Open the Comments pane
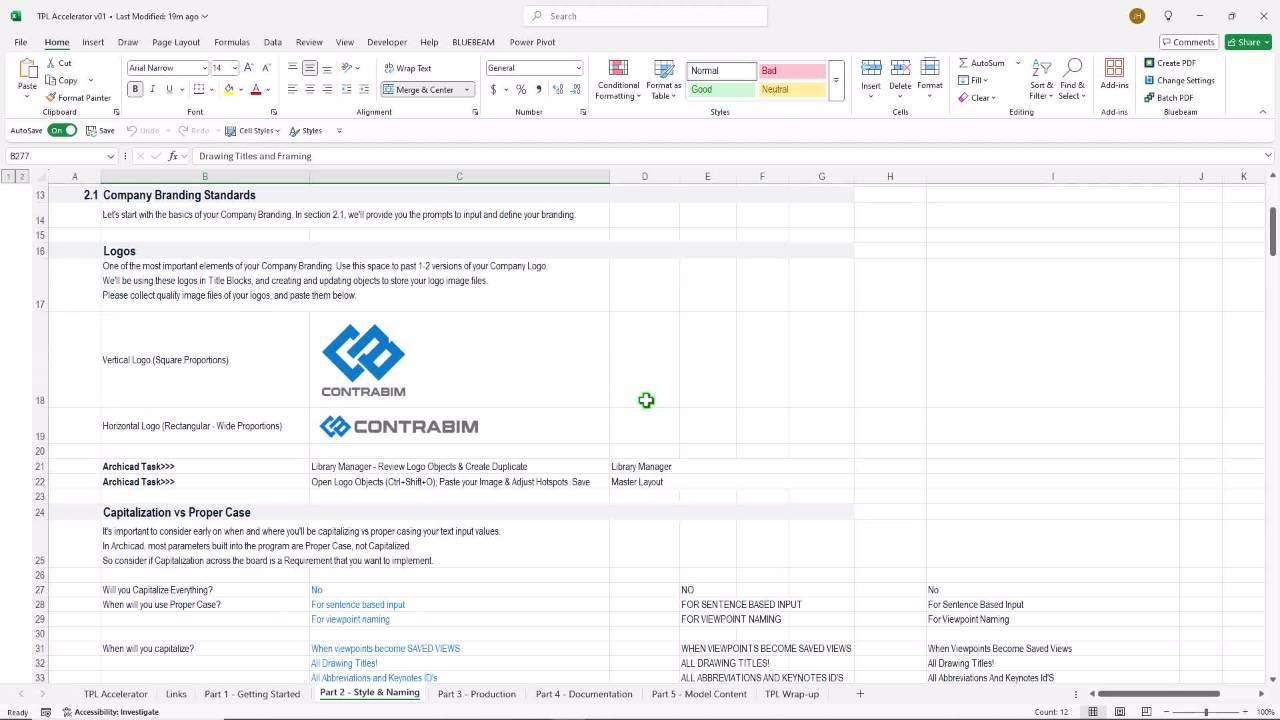 pos(1188,42)
